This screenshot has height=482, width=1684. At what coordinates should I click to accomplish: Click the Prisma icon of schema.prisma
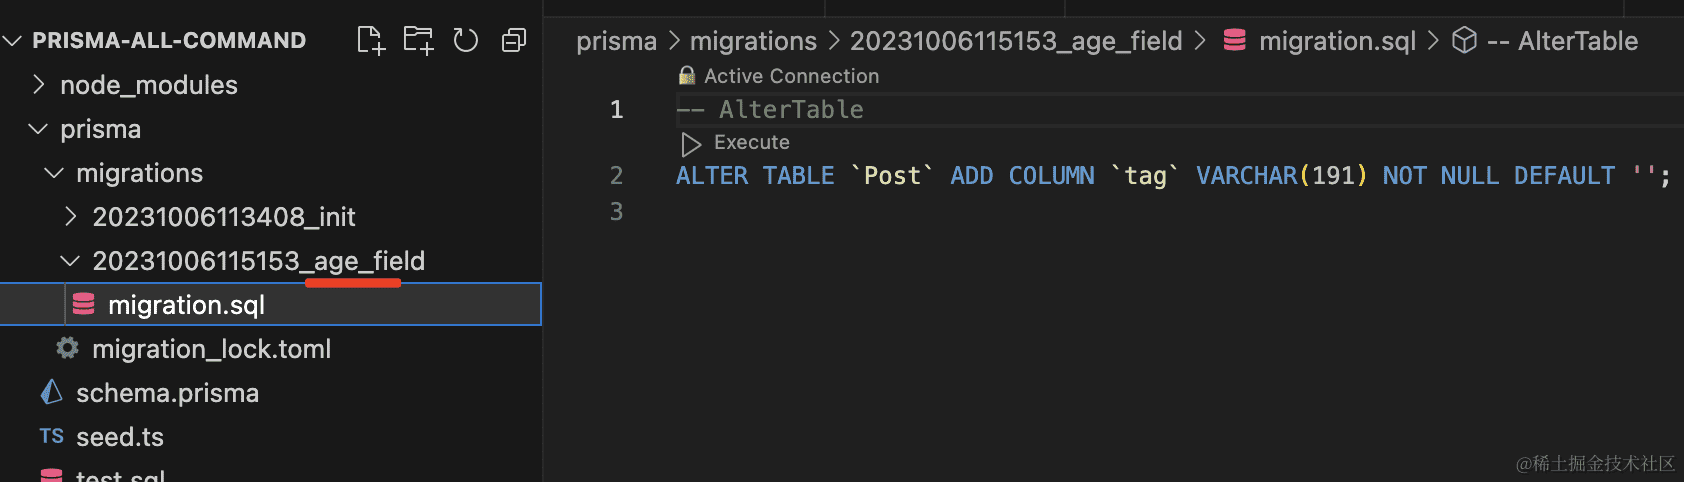pos(52,392)
